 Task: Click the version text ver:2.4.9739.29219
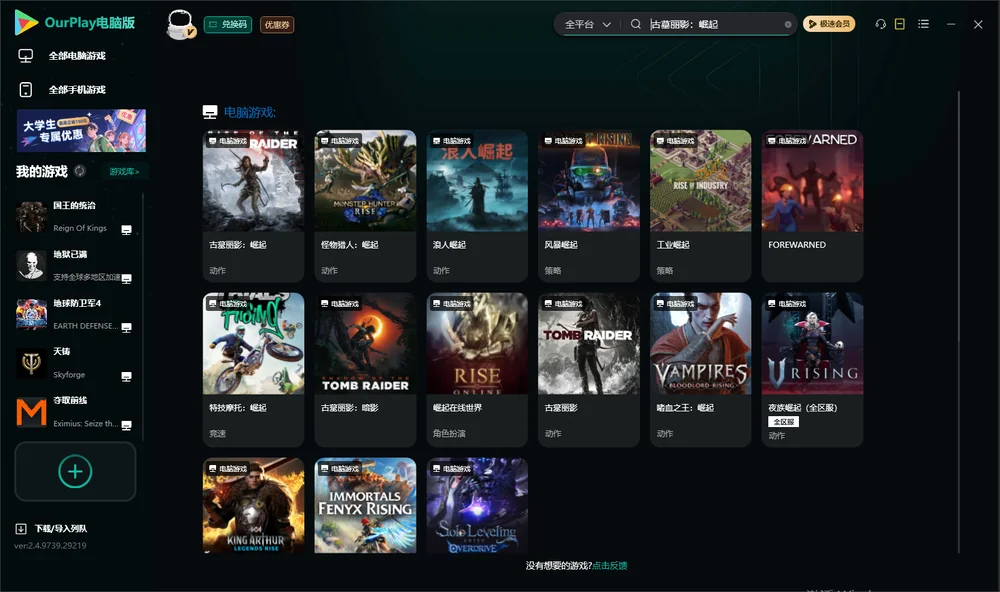tap(50, 546)
